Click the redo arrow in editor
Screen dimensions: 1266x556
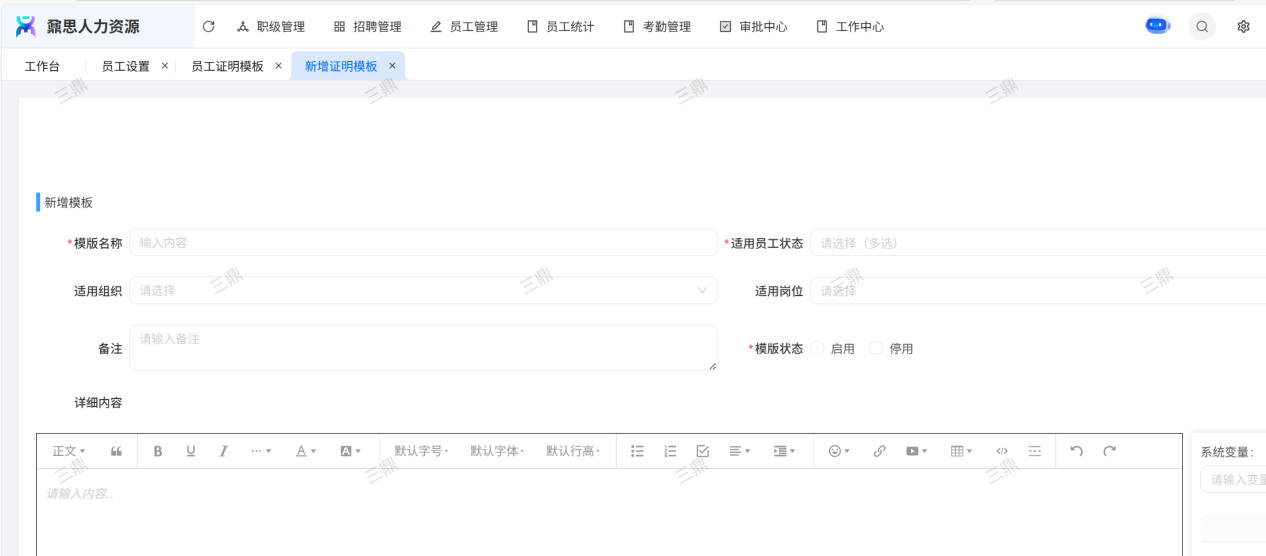(1109, 451)
